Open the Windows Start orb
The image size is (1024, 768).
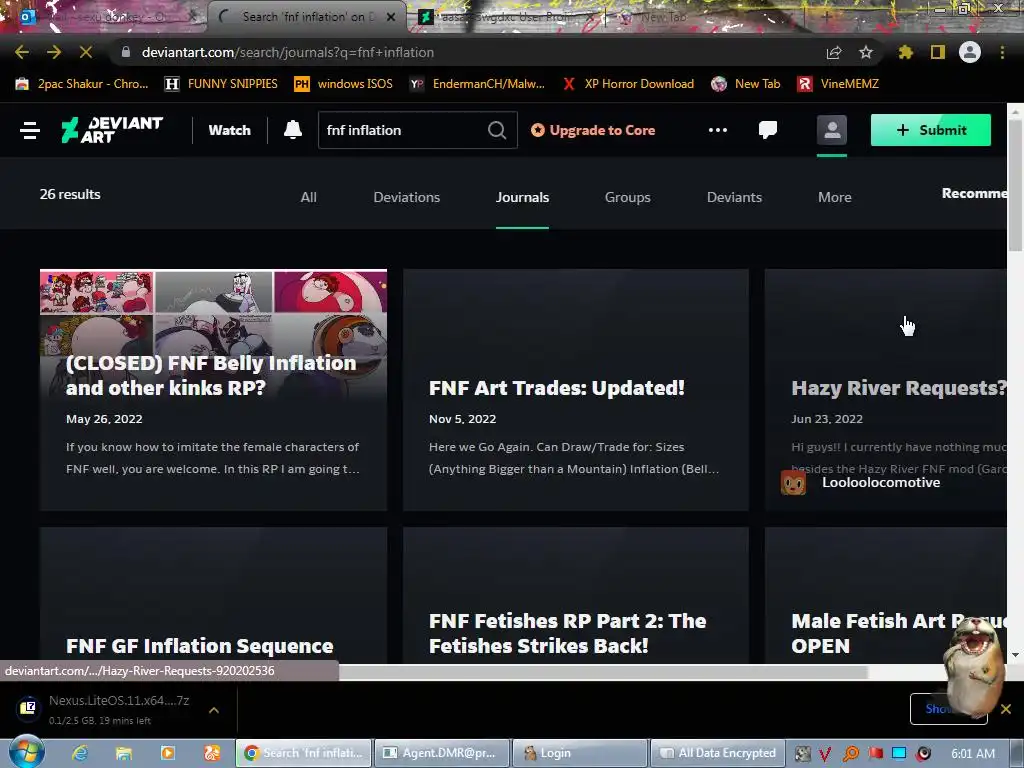tap(26, 752)
